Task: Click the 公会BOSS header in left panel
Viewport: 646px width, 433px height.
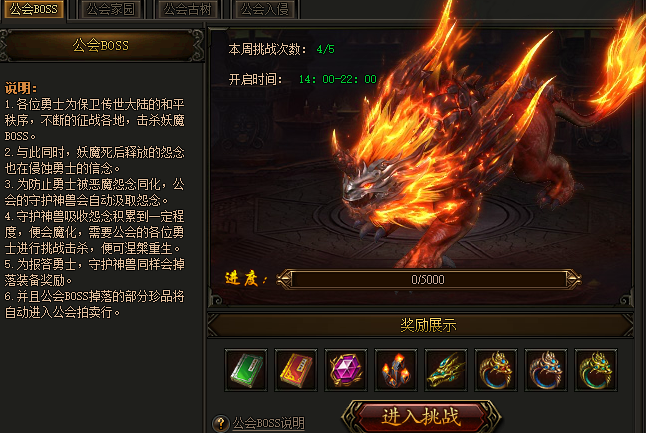Action: coord(101,45)
